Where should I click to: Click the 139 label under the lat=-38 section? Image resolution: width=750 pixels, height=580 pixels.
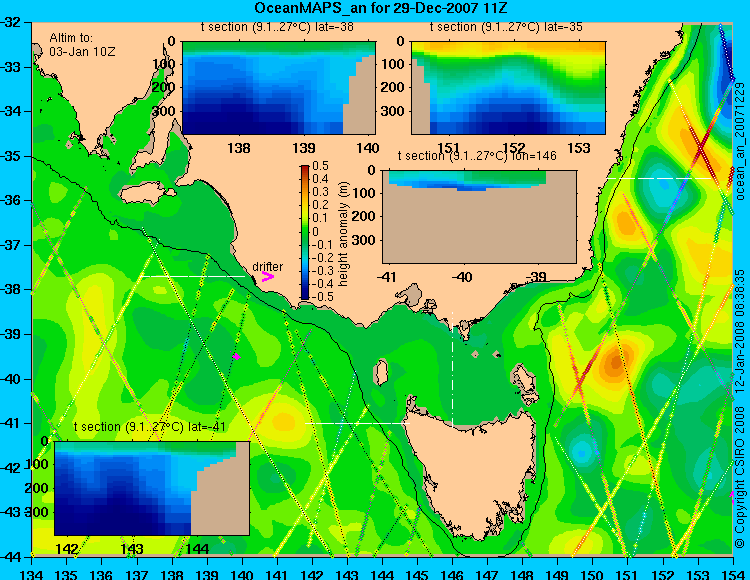pos(304,148)
